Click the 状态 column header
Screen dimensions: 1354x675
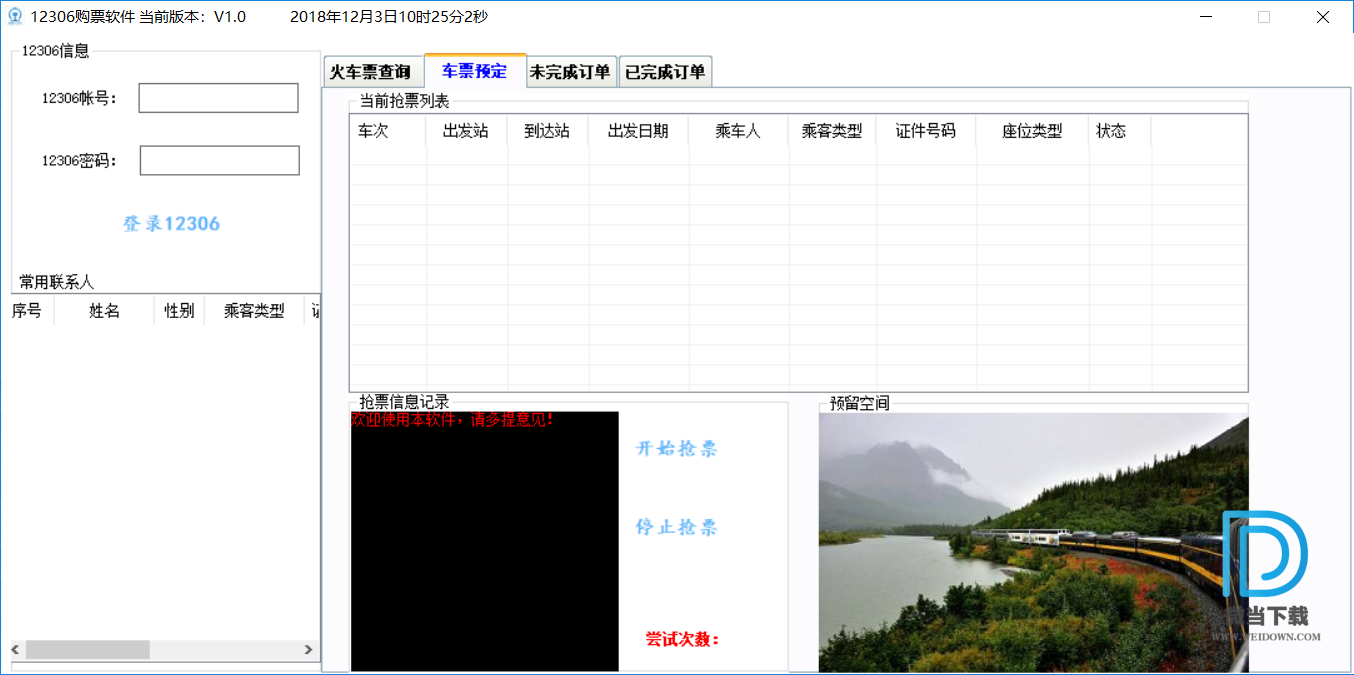tap(1120, 131)
